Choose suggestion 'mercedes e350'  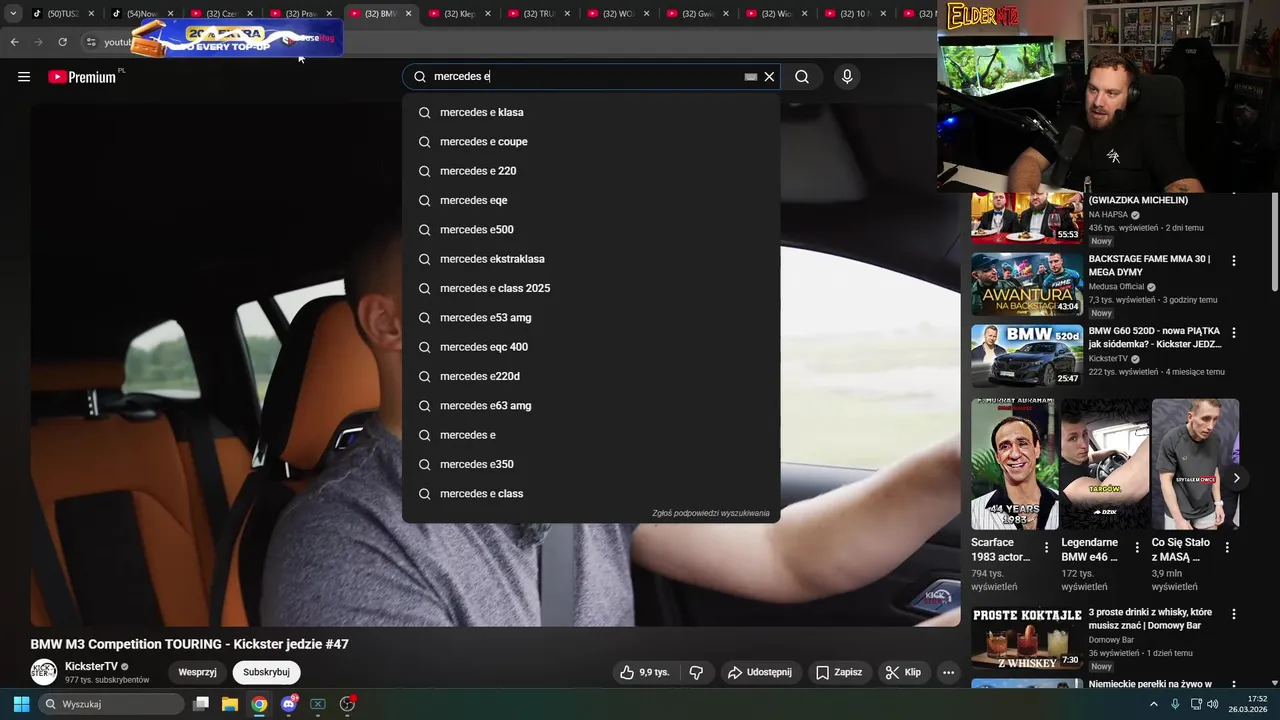tap(591, 464)
